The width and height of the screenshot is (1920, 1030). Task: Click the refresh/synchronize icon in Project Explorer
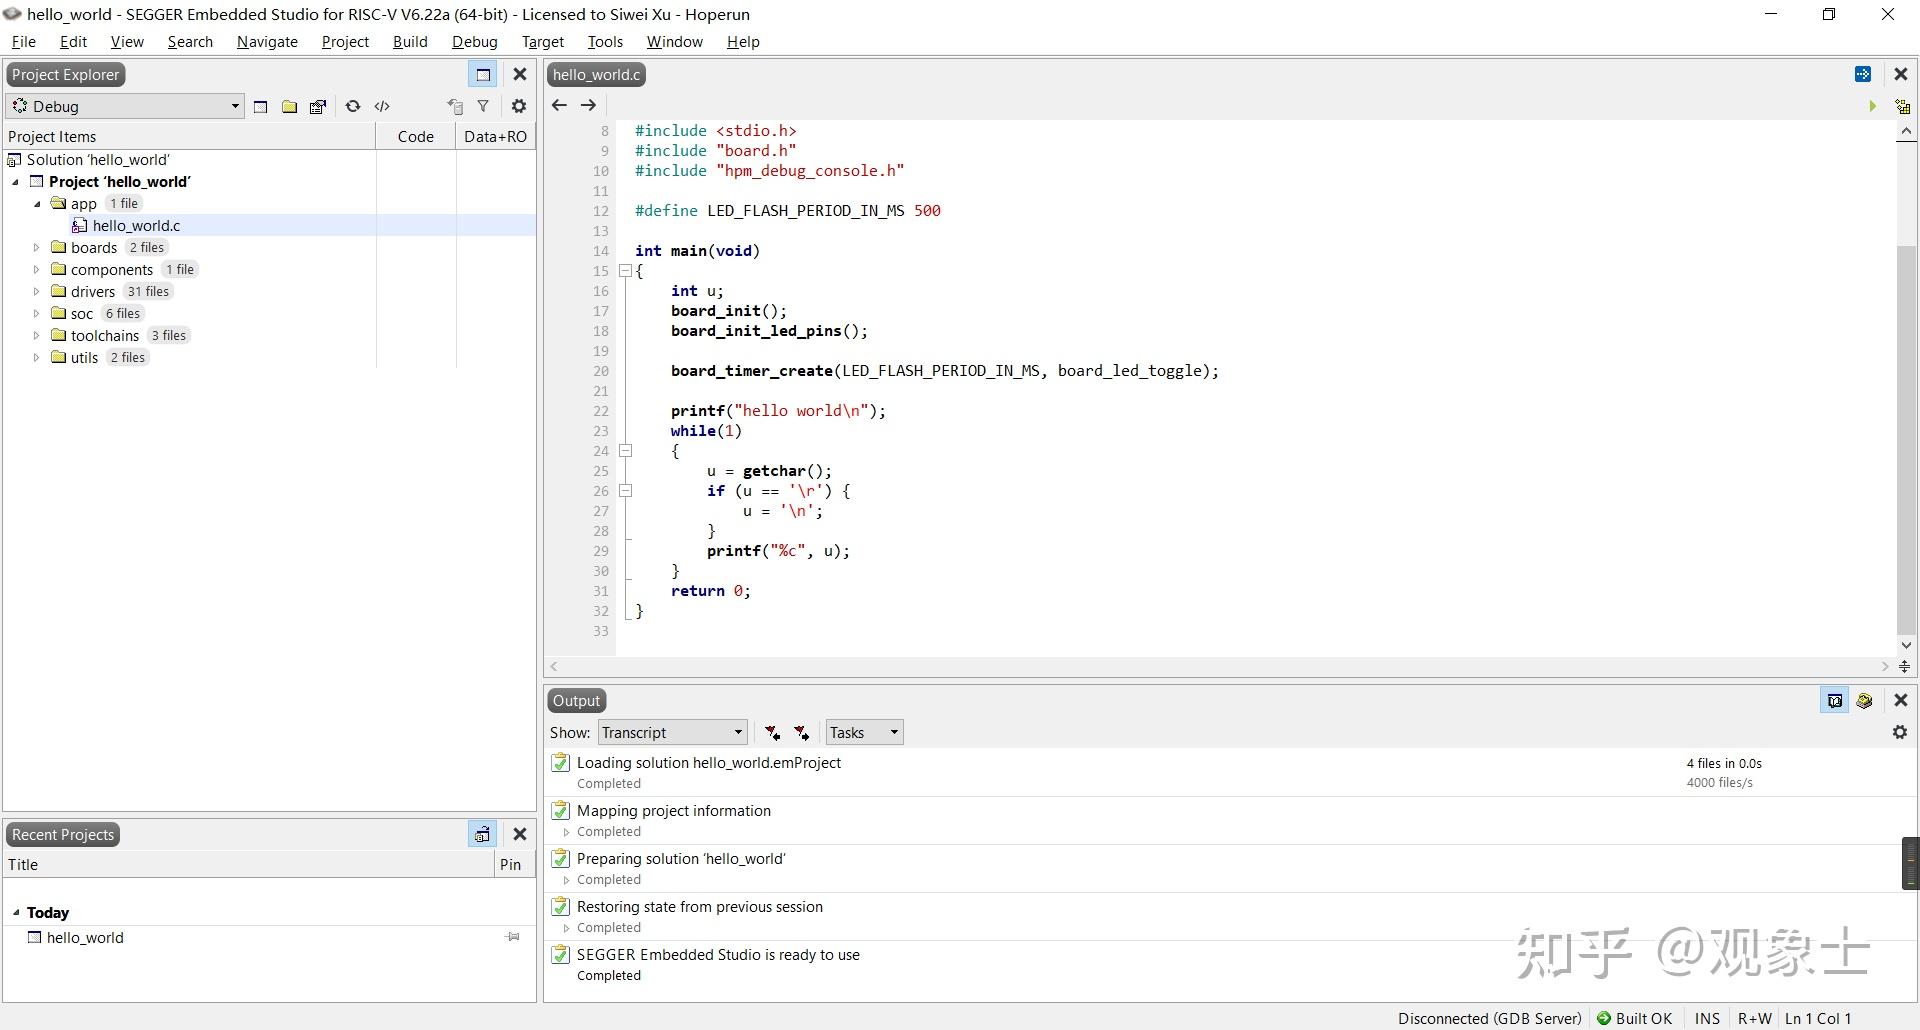click(x=353, y=106)
